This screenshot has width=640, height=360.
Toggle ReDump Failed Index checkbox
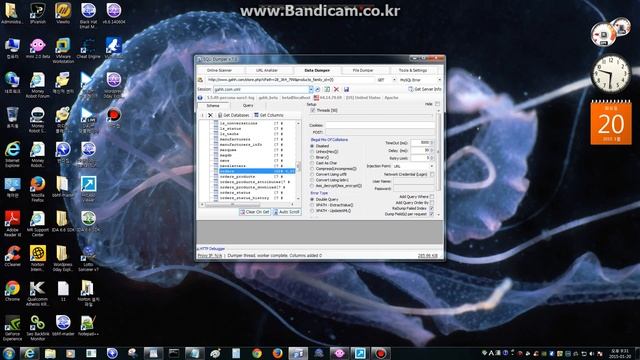pos(432,208)
